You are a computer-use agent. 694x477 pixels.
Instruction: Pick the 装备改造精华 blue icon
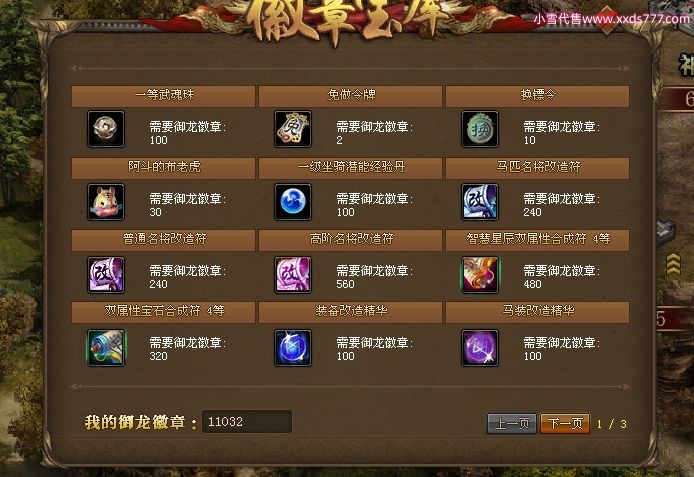[293, 348]
